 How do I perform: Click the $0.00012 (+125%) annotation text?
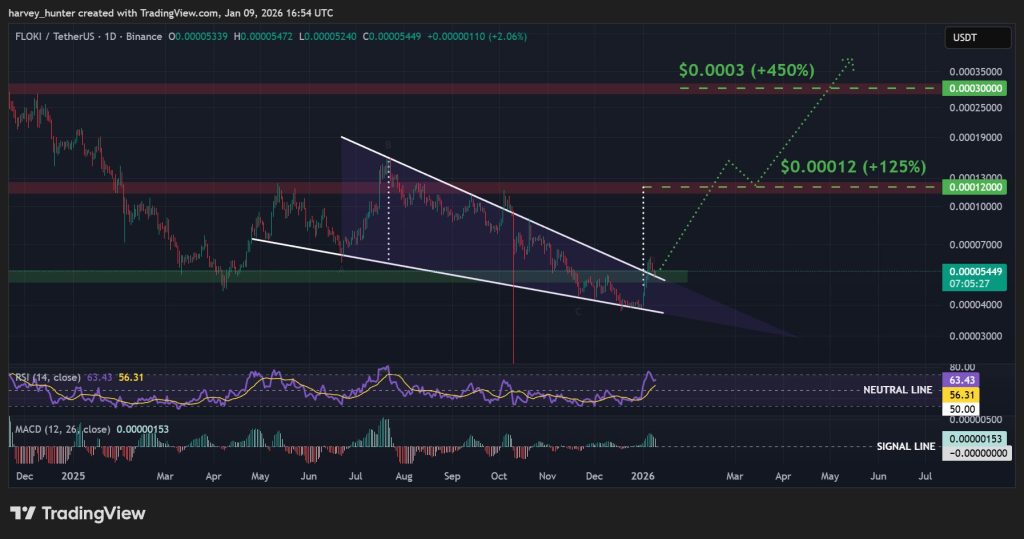tap(853, 167)
